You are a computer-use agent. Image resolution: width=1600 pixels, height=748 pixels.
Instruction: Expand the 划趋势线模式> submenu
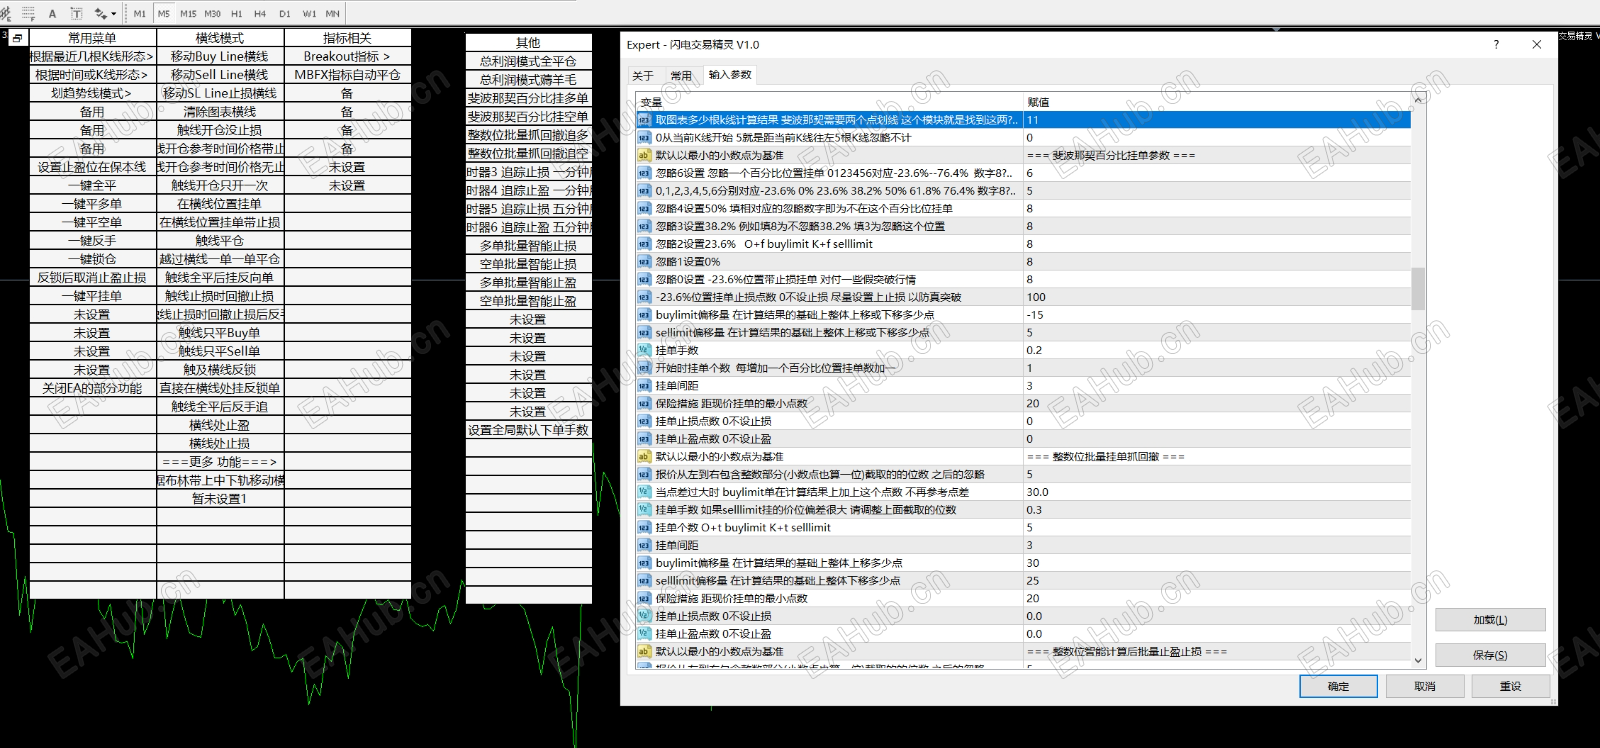point(92,93)
